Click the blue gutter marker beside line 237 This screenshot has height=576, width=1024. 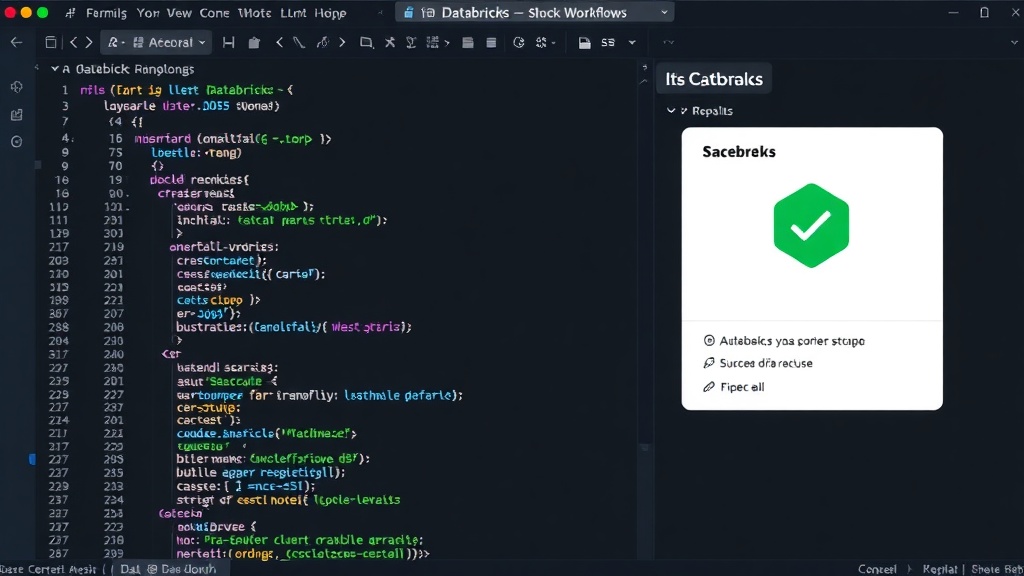(32, 459)
